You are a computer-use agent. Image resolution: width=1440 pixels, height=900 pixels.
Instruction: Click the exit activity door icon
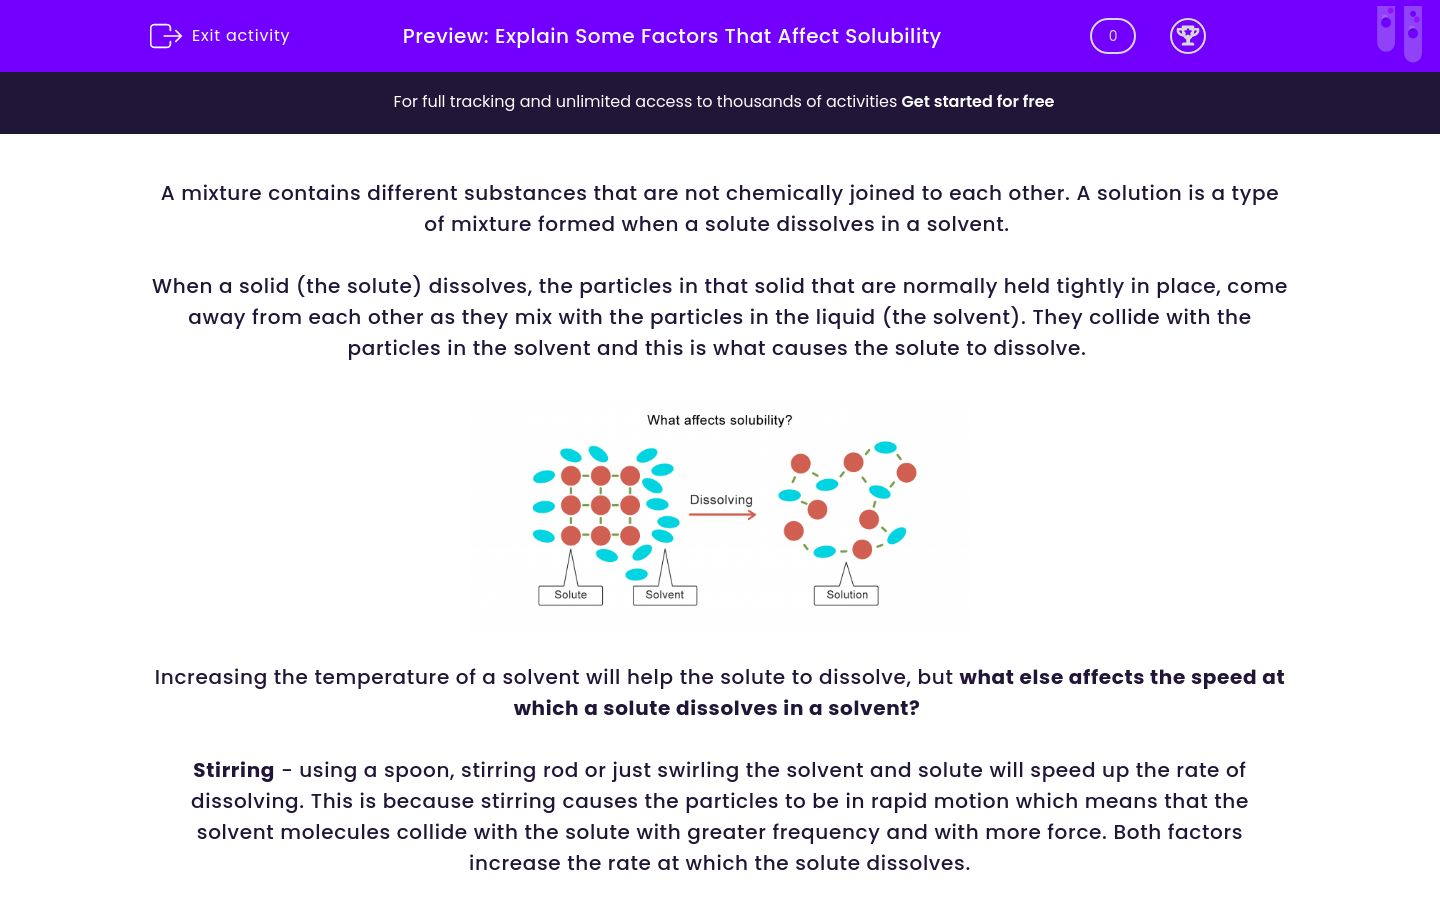(165, 35)
